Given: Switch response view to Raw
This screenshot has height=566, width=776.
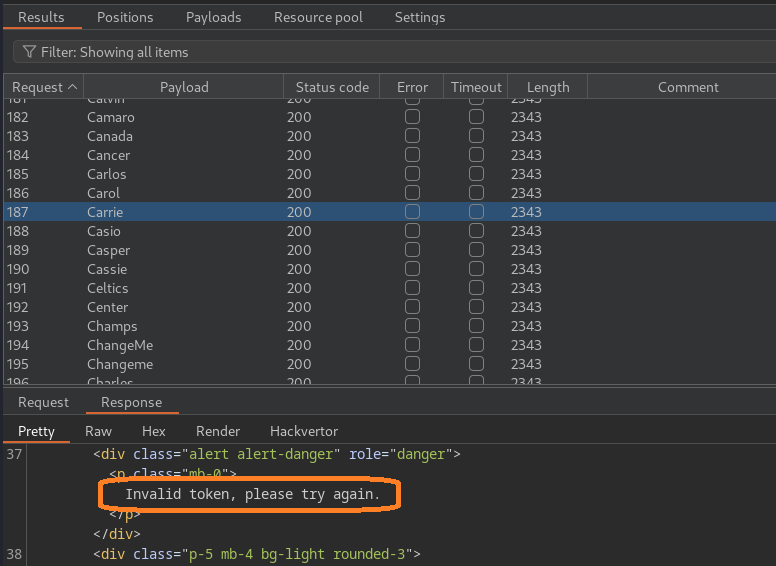Looking at the screenshot, I should click(99, 431).
